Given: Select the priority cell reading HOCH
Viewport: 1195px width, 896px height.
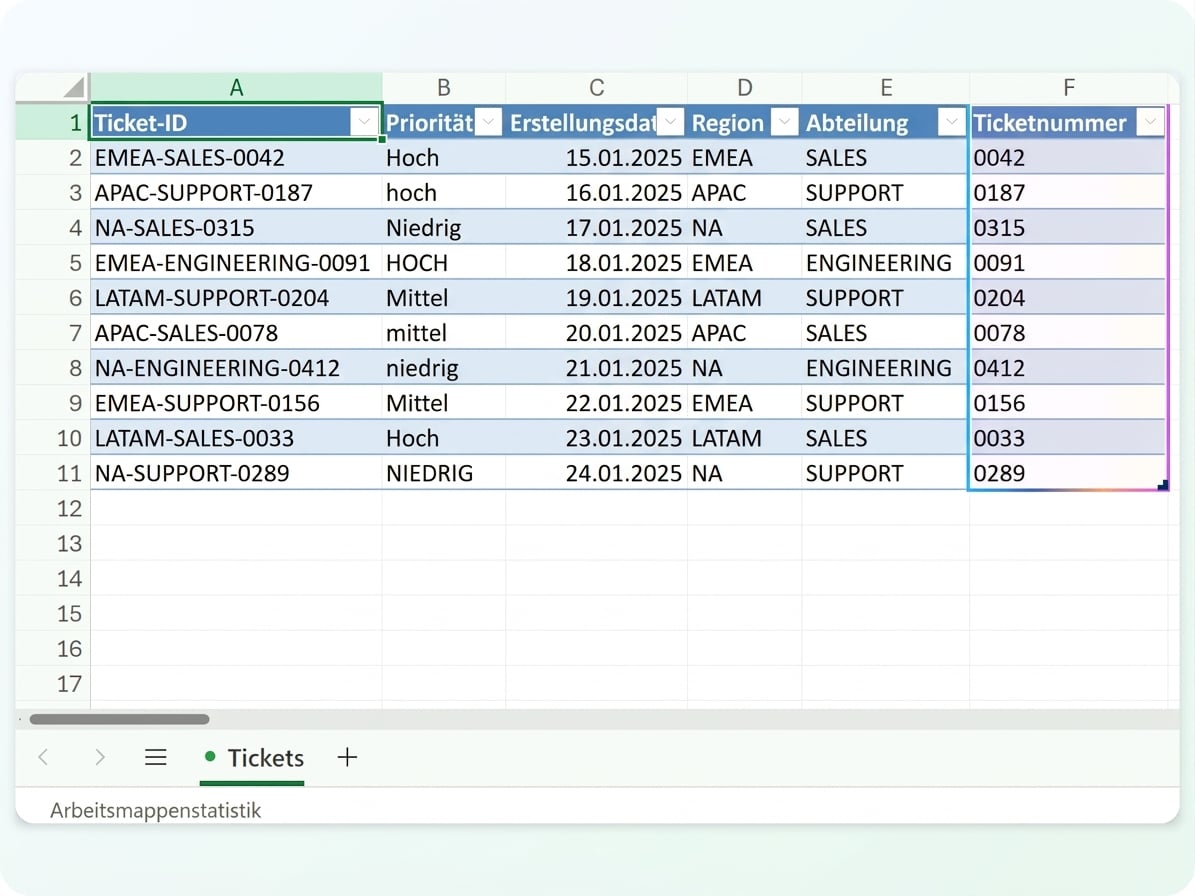Looking at the screenshot, I should 444,263.
